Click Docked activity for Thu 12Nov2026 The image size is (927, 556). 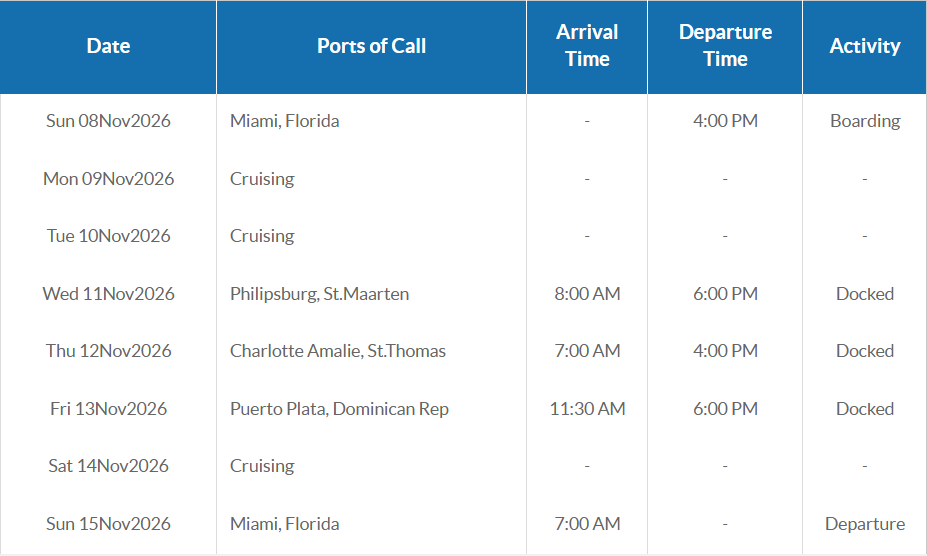pos(865,351)
